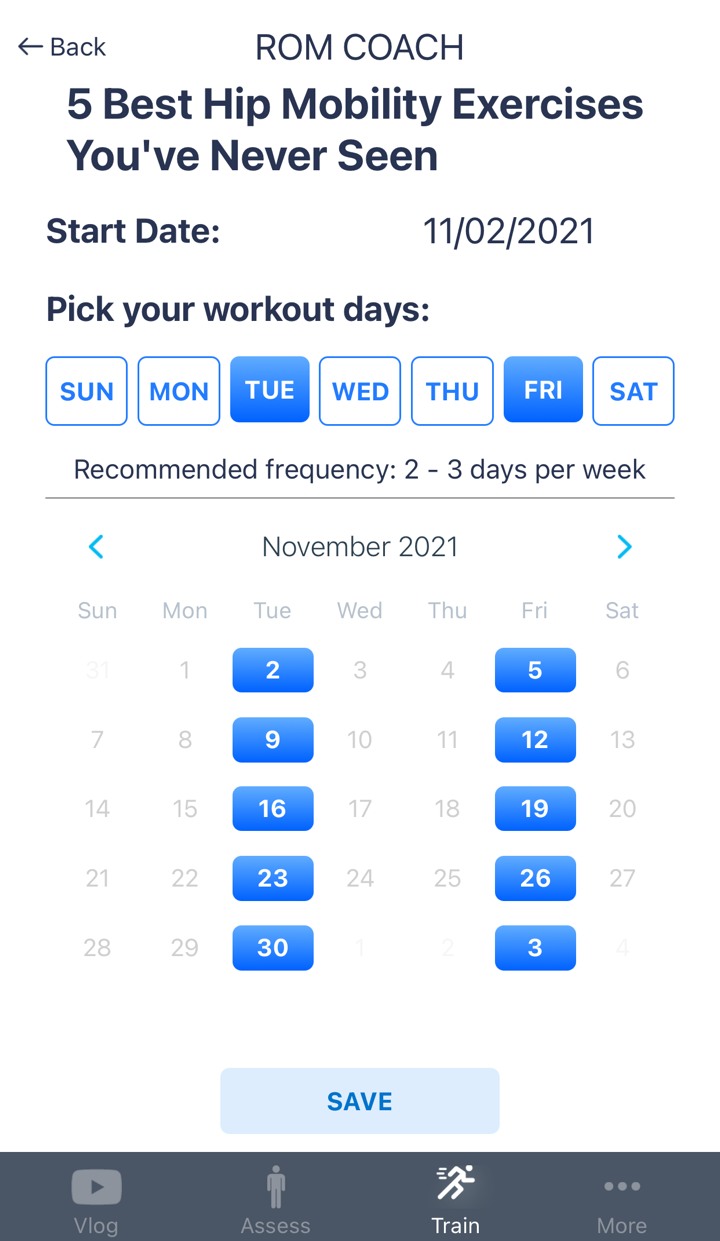Toggle SUN workout day
This screenshot has width=720, height=1241.
point(87,391)
